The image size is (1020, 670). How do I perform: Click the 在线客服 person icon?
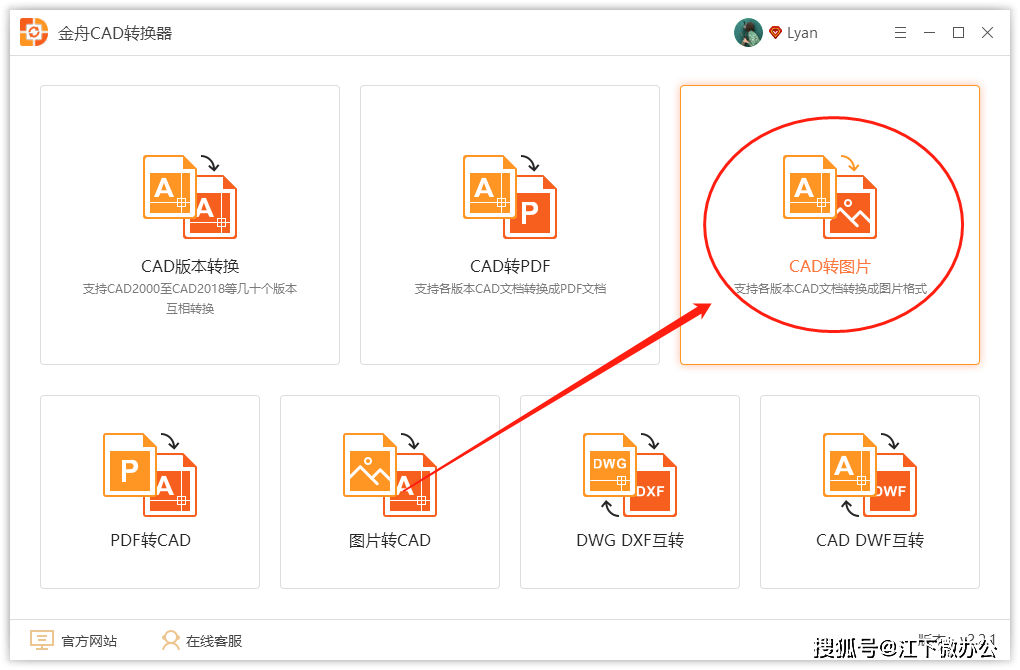pos(170,640)
